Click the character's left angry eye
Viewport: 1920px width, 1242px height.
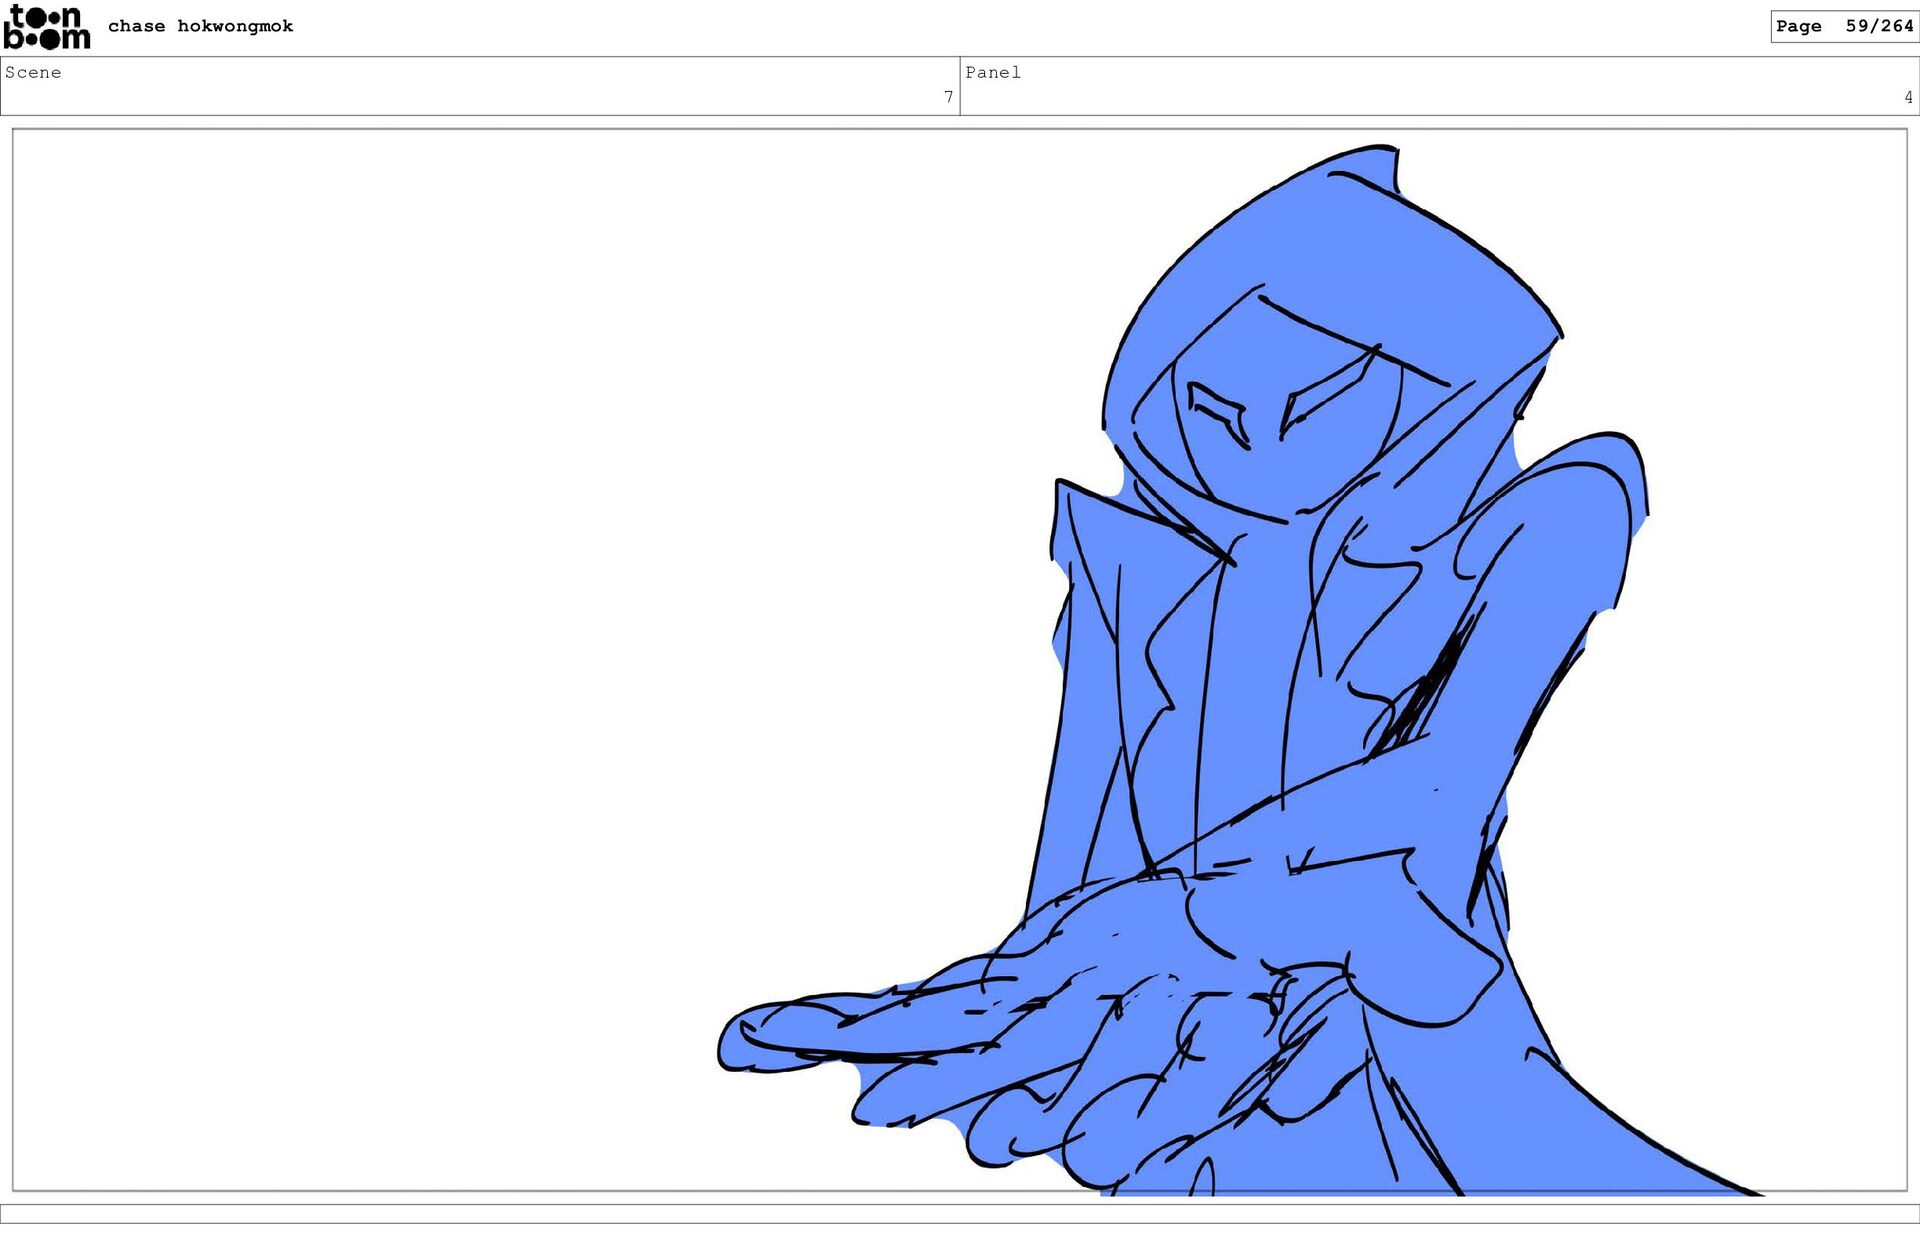pyautogui.click(x=1218, y=412)
